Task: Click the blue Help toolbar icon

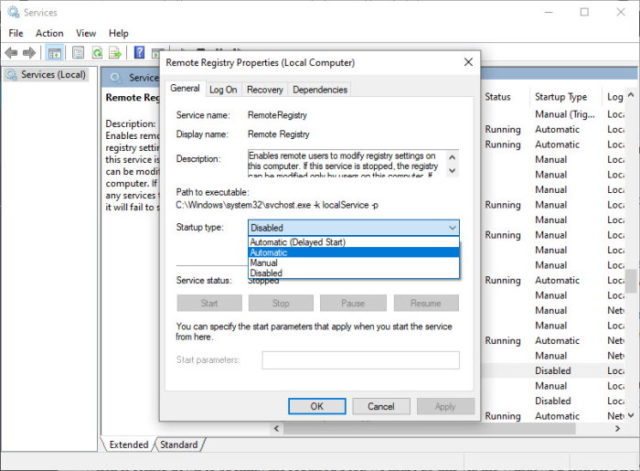Action: coord(140,52)
